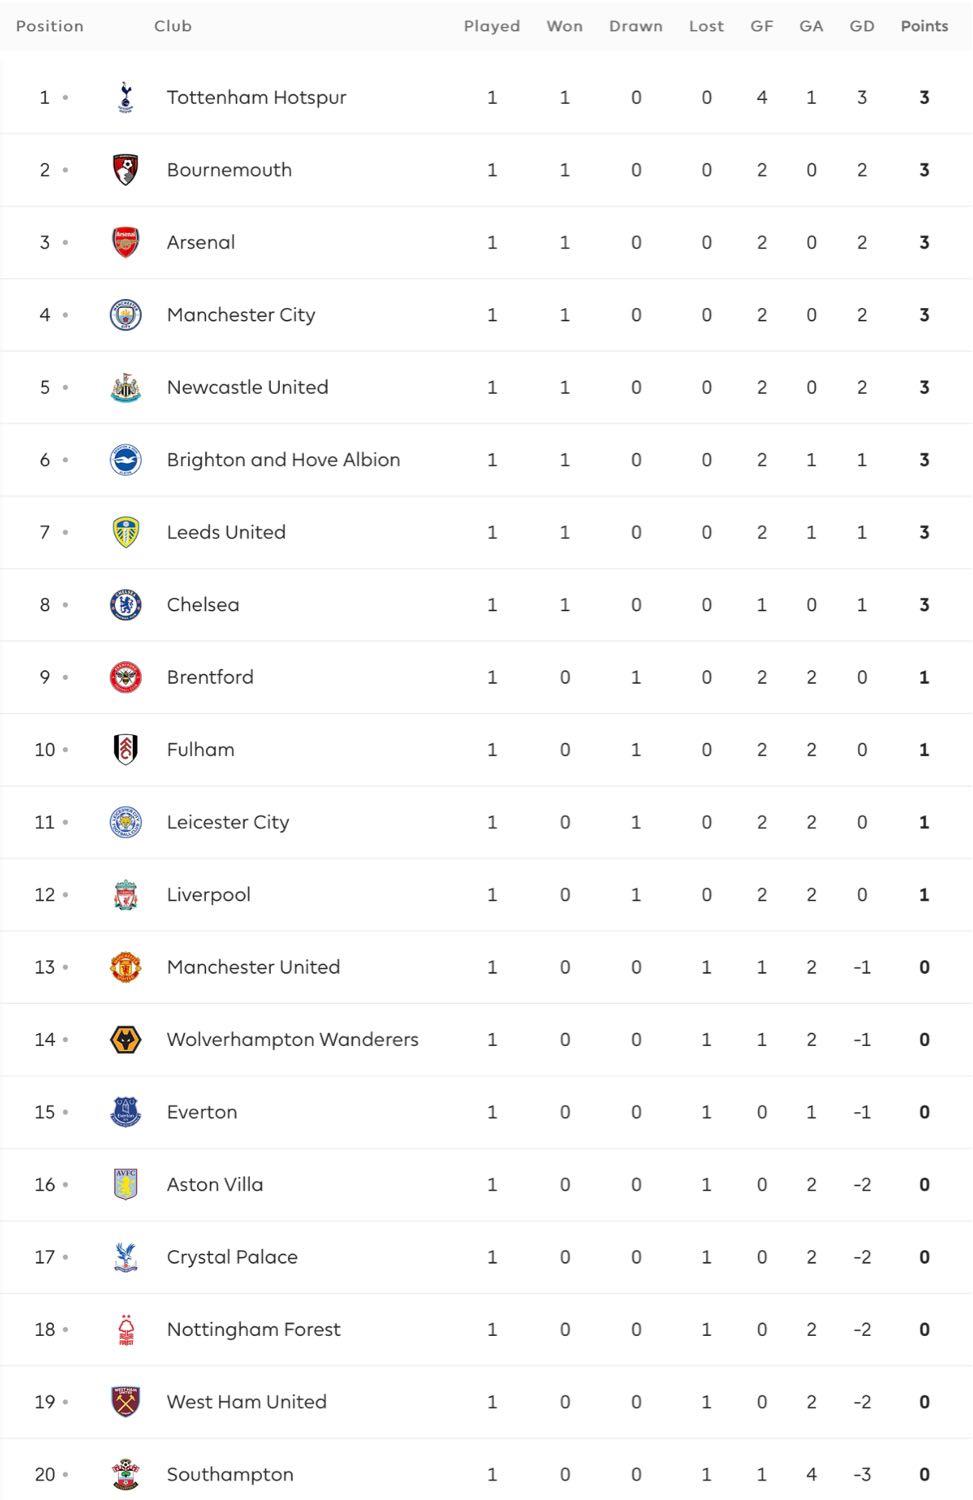Click the Brentford bee badge
Viewport: 973px width, 1500px height.
(125, 677)
